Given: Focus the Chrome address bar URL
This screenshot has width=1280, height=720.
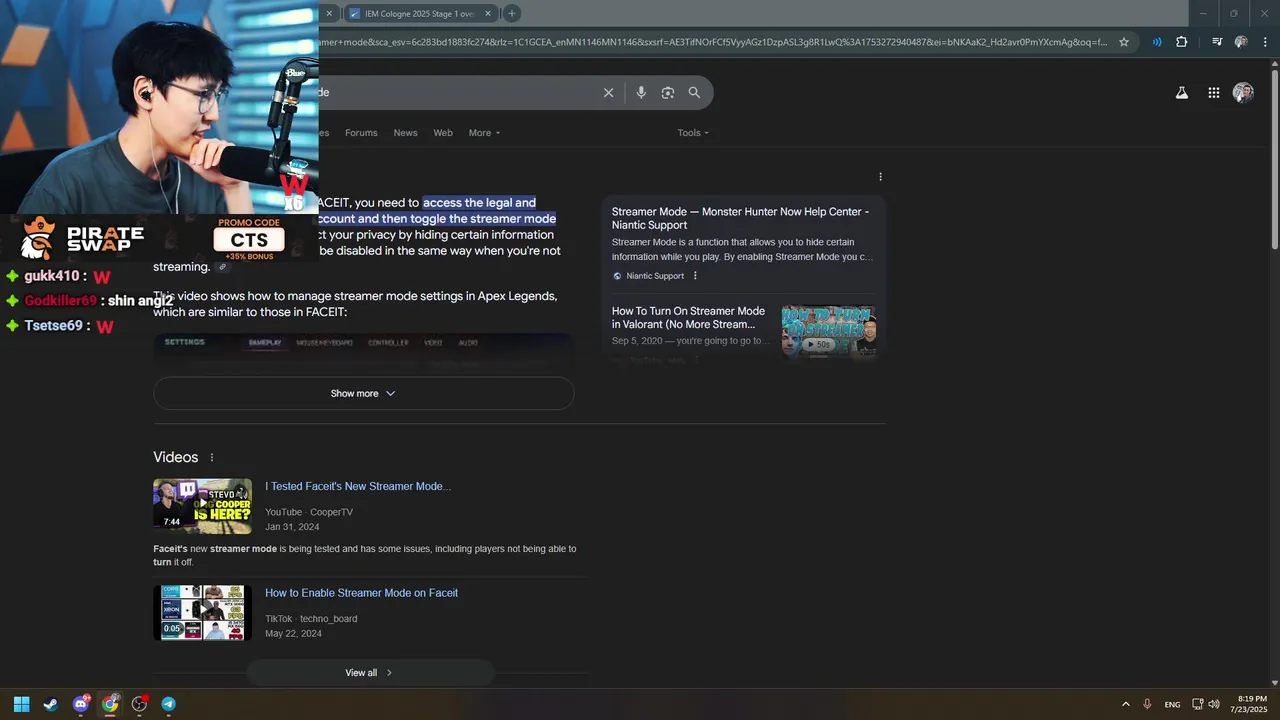Looking at the screenshot, I should (712, 42).
